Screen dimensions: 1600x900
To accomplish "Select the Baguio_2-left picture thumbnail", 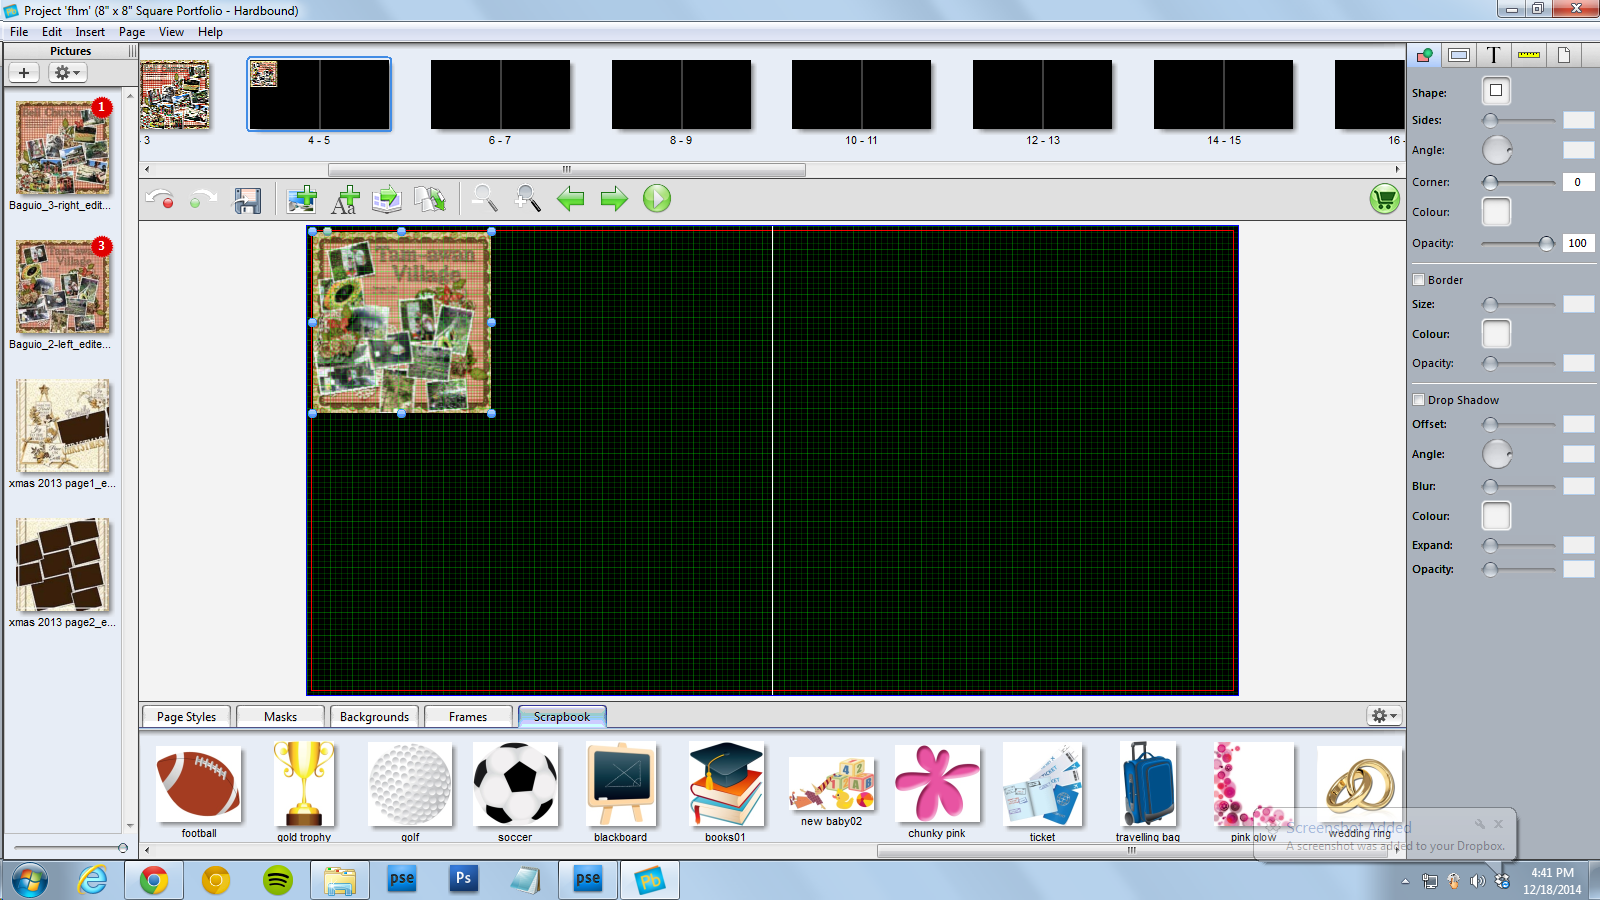I will 62,287.
